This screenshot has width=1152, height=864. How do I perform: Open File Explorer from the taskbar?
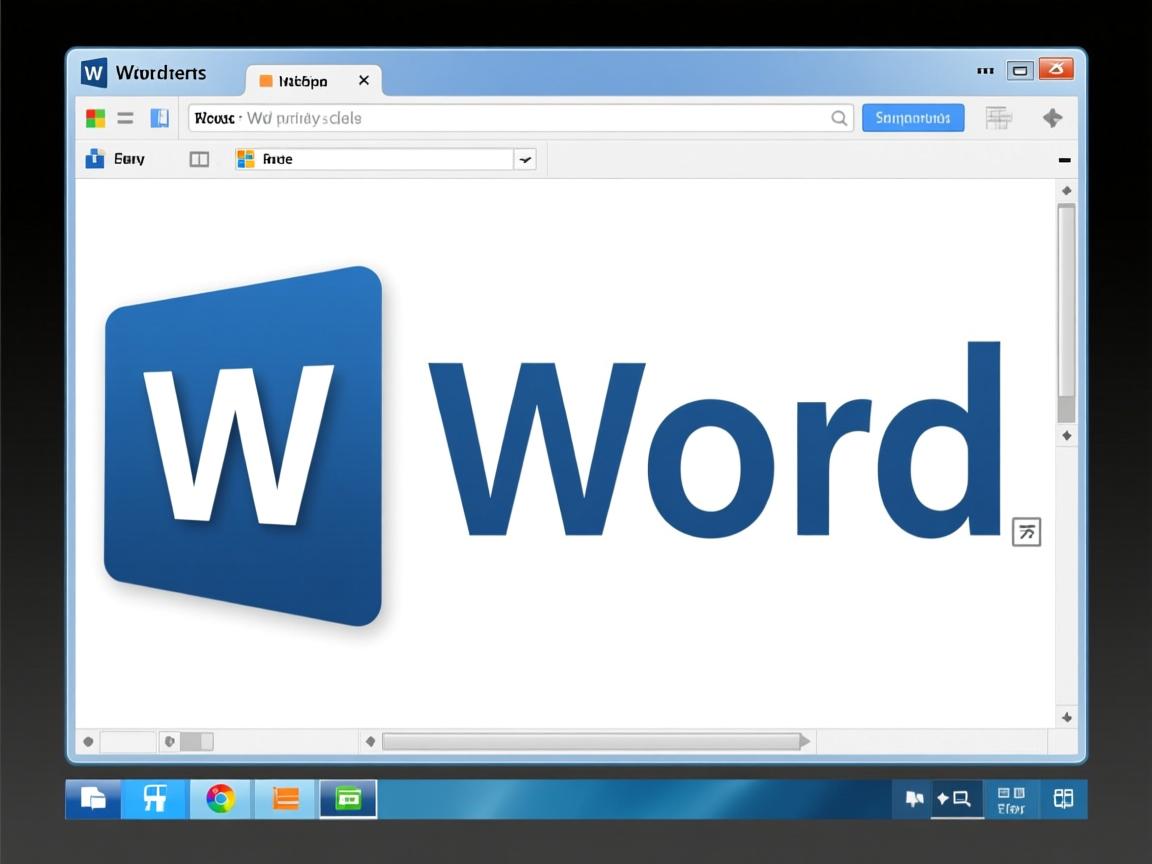(x=92, y=798)
